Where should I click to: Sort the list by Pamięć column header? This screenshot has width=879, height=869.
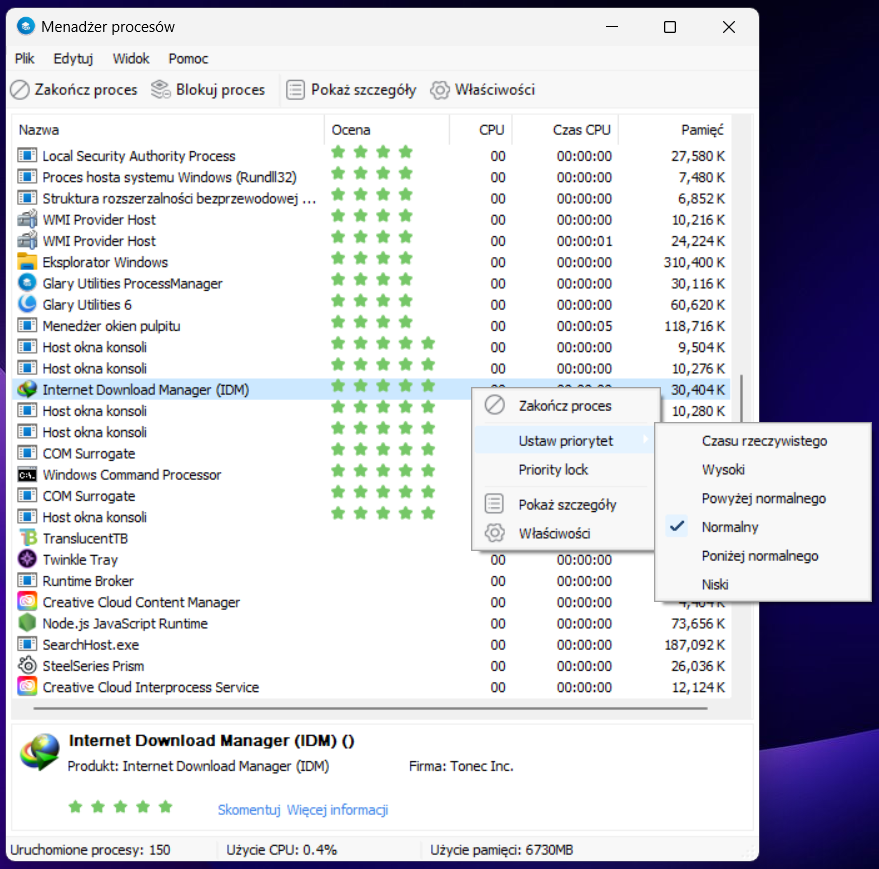[702, 130]
